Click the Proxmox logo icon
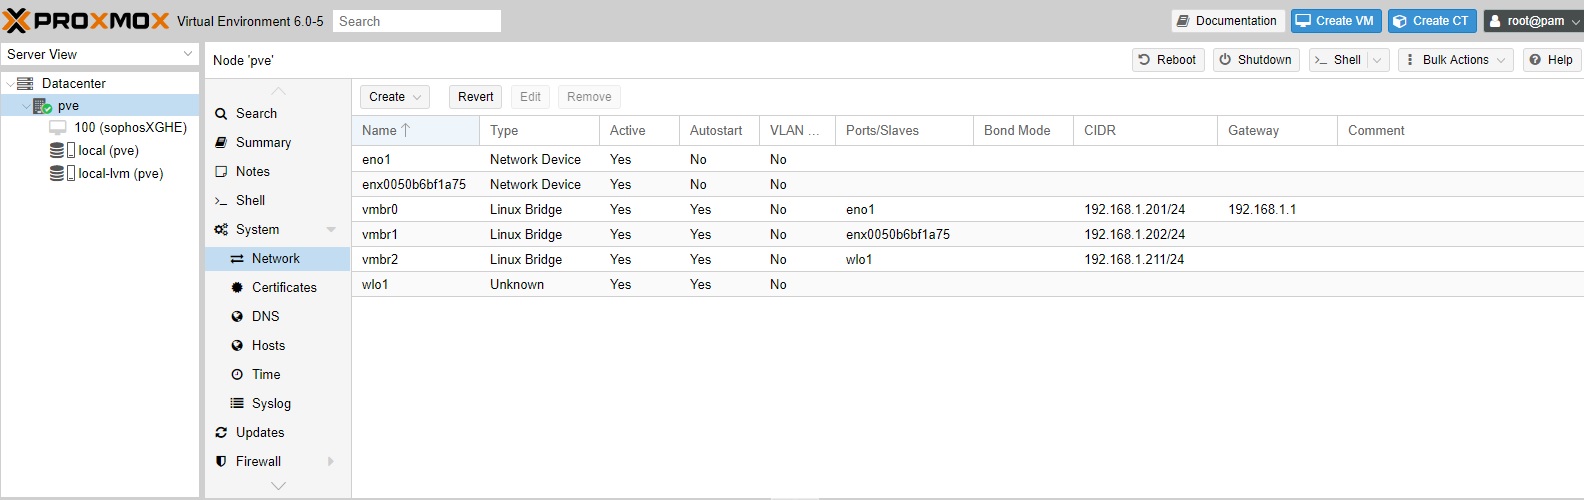Viewport: 1584px width, 500px height. (17, 21)
